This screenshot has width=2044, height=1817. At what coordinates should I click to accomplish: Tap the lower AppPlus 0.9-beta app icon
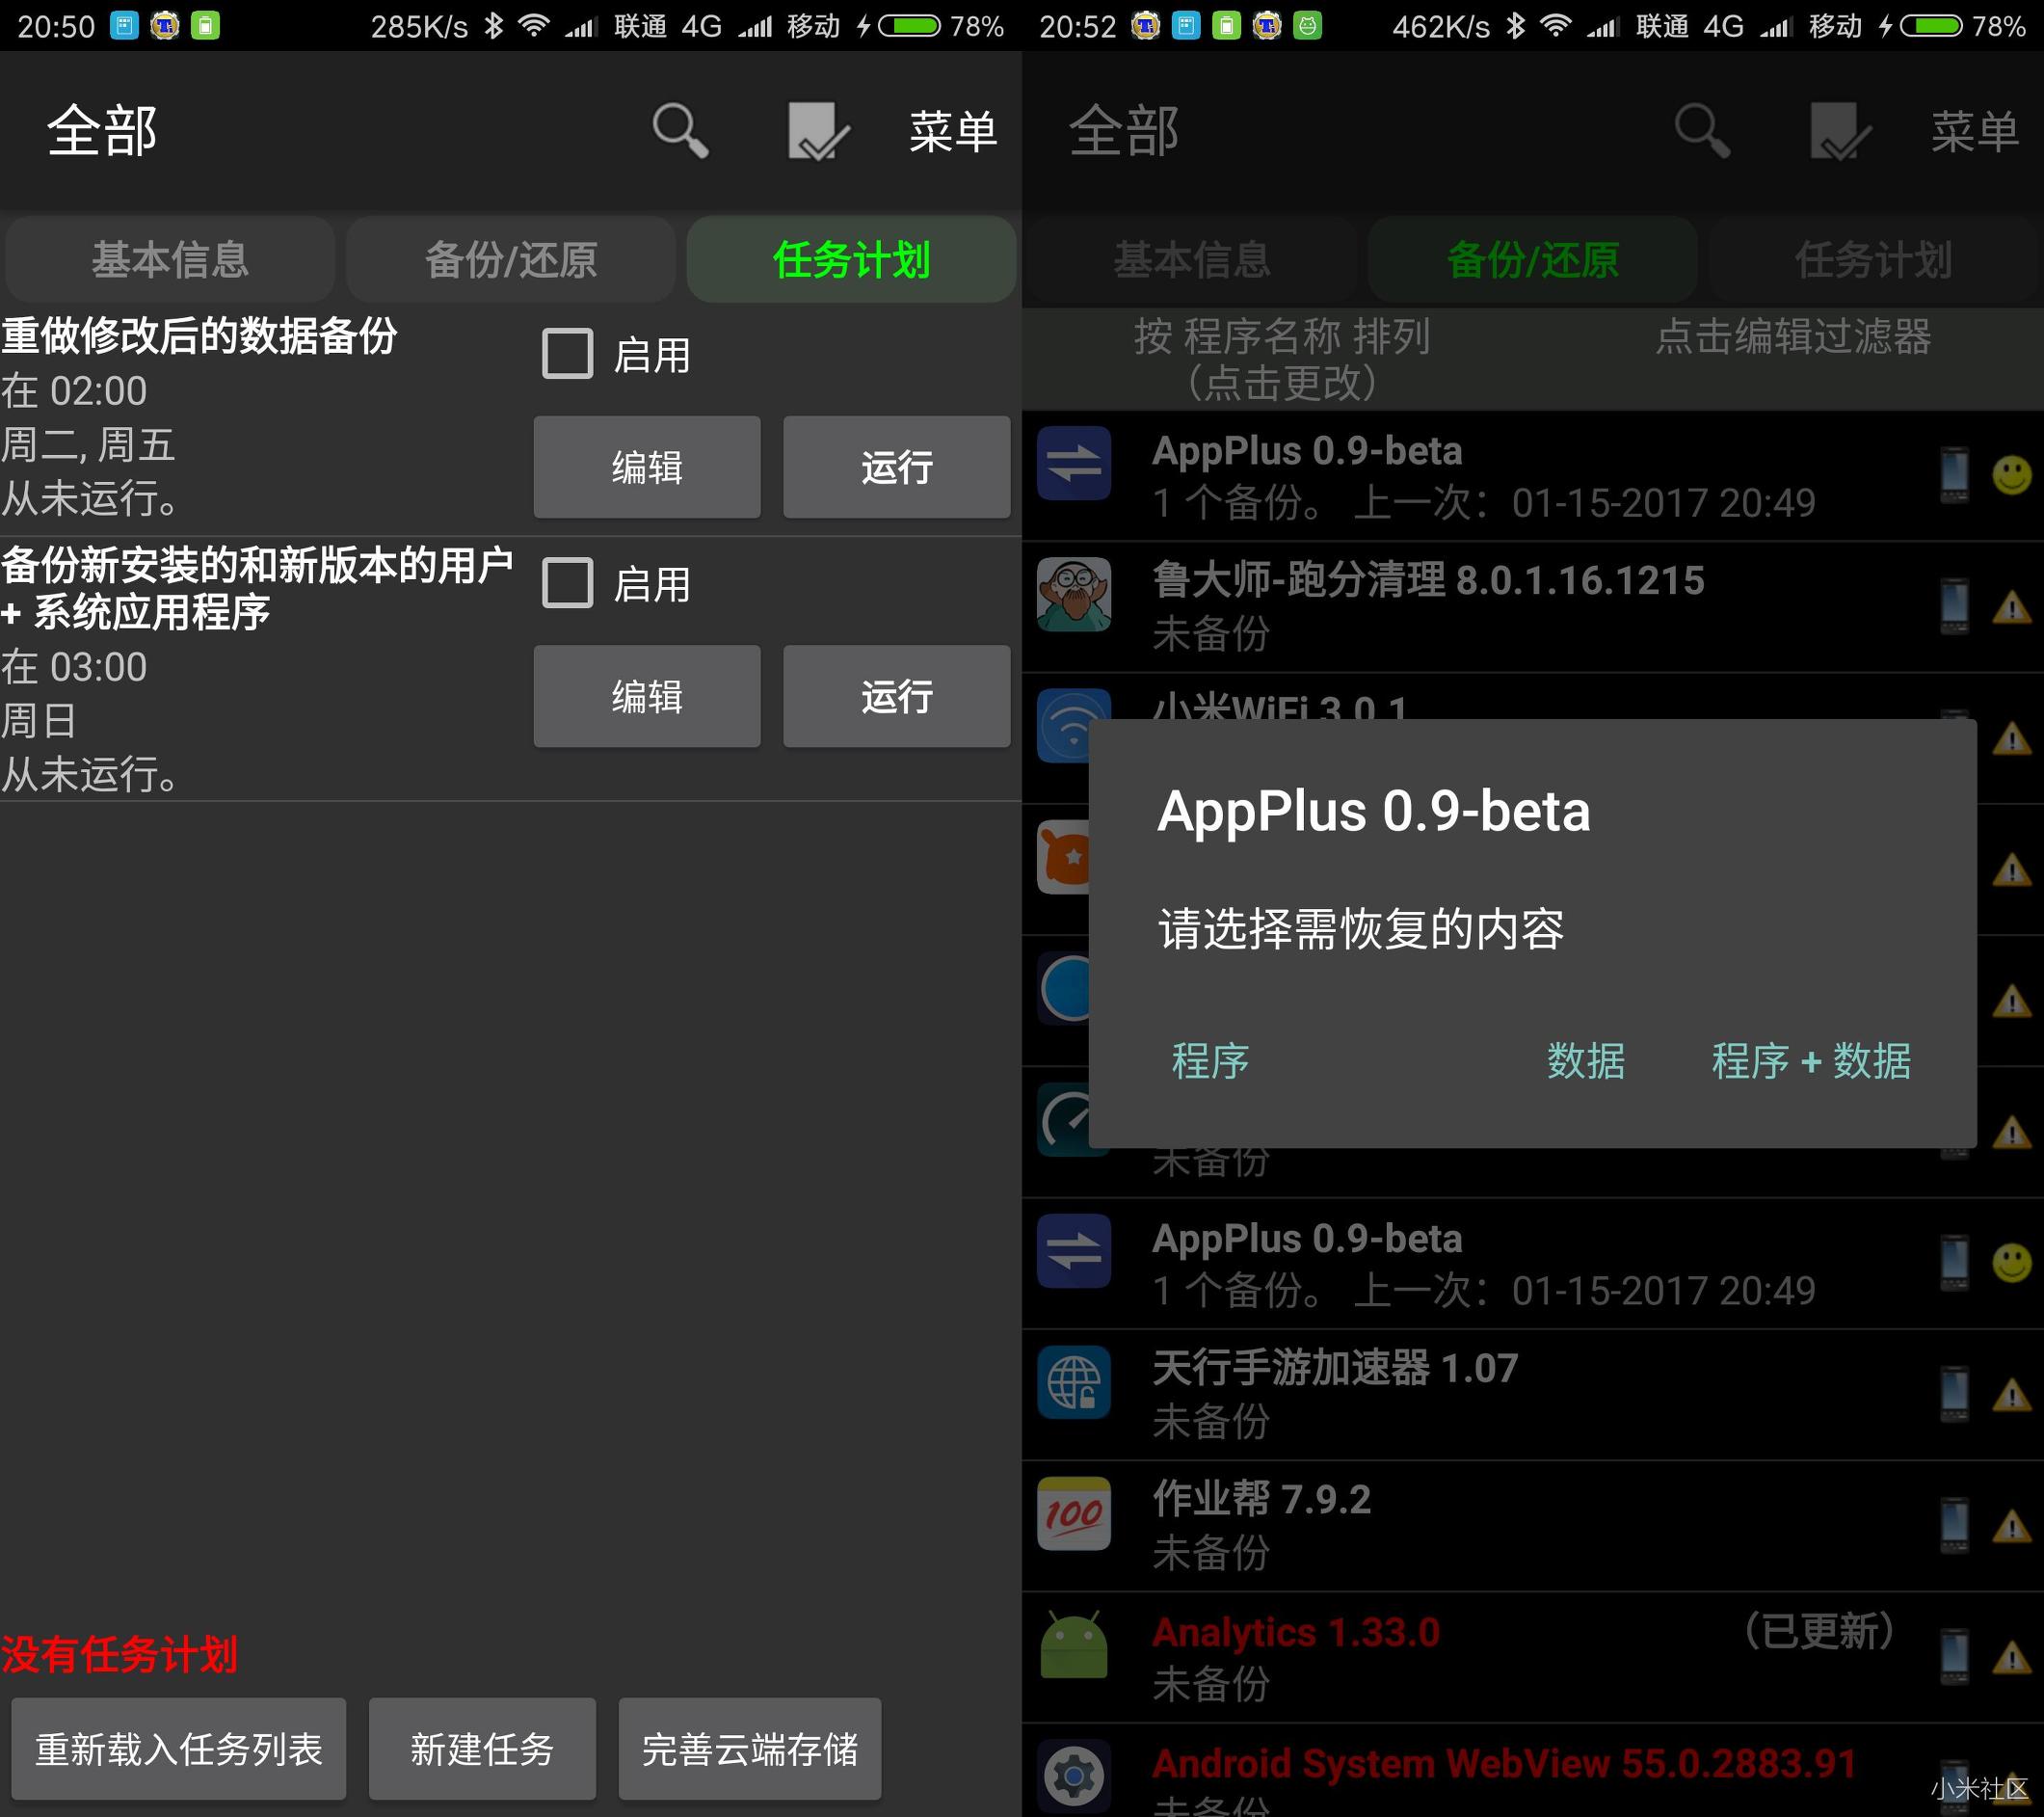[x=1074, y=1251]
